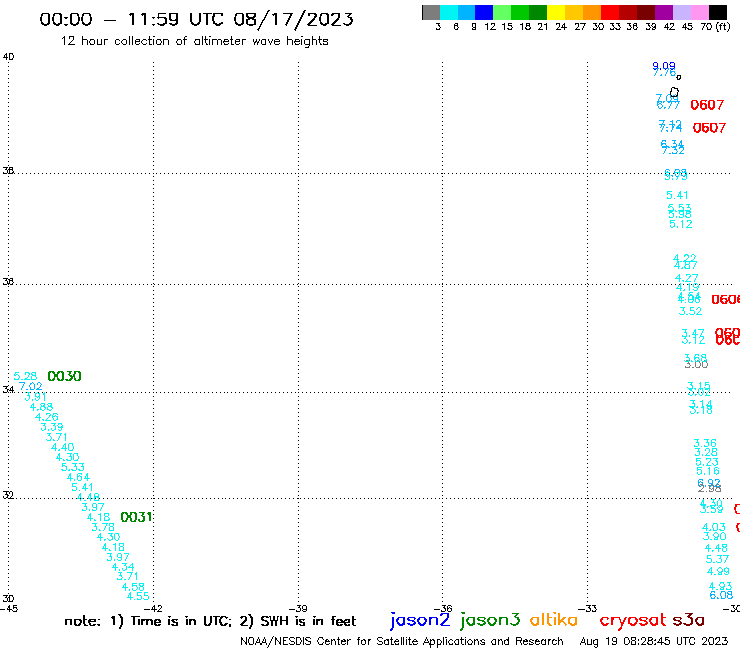Click the wave height value 7.02
Viewport: 740px width, 650px height.
[31, 387]
